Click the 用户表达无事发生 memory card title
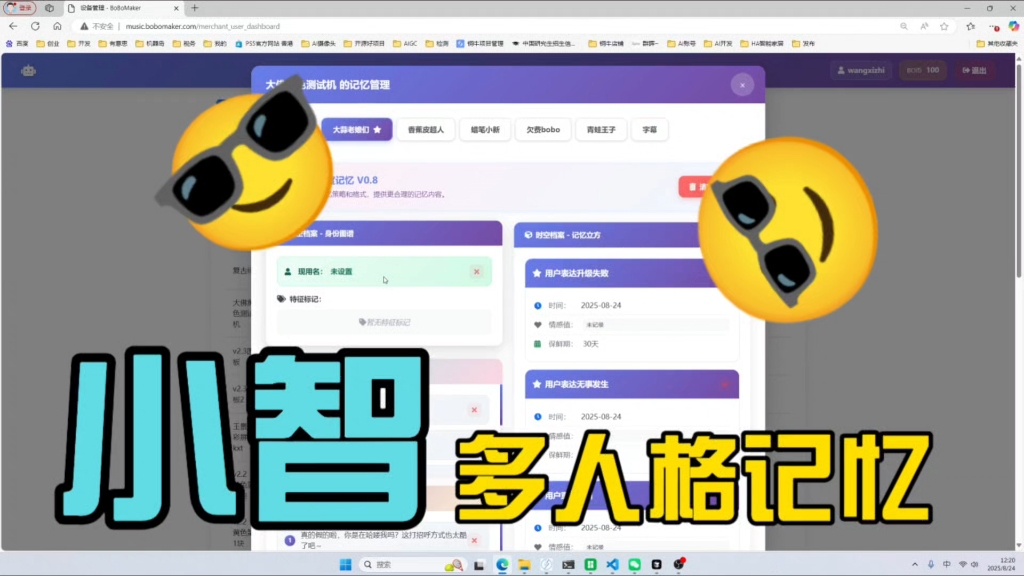Viewport: 1024px width, 576px height. coord(577,384)
